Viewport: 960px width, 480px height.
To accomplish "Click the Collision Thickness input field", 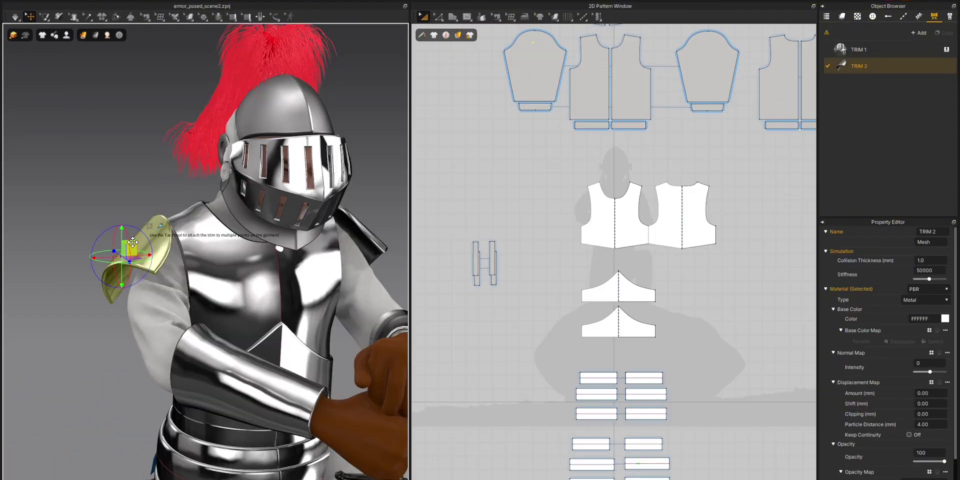I will coord(931,261).
